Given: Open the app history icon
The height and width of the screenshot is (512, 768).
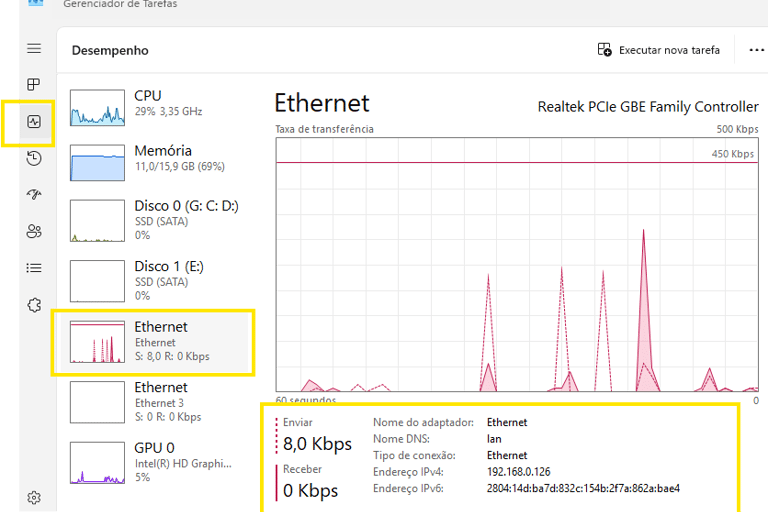Looking at the screenshot, I should click(34, 158).
